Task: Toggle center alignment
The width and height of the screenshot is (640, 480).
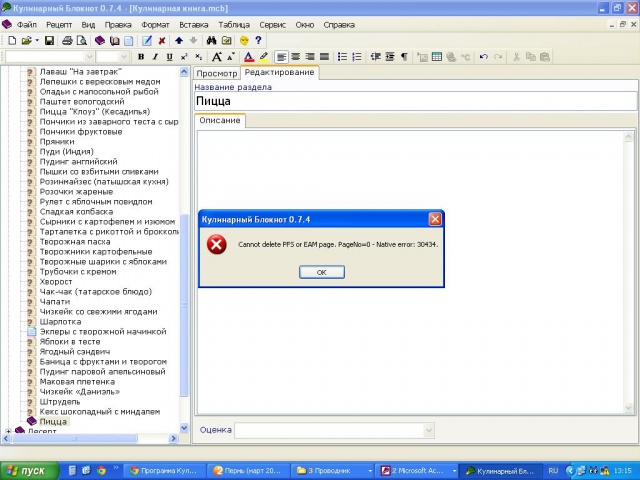Action: click(x=296, y=57)
